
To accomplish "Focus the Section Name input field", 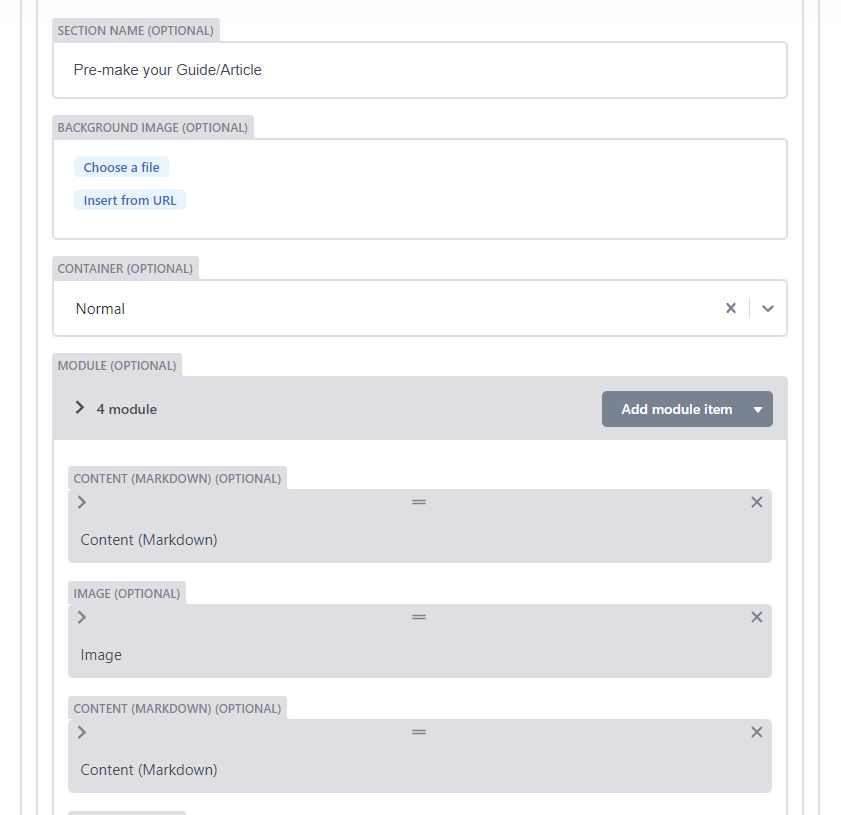I will 420,70.
